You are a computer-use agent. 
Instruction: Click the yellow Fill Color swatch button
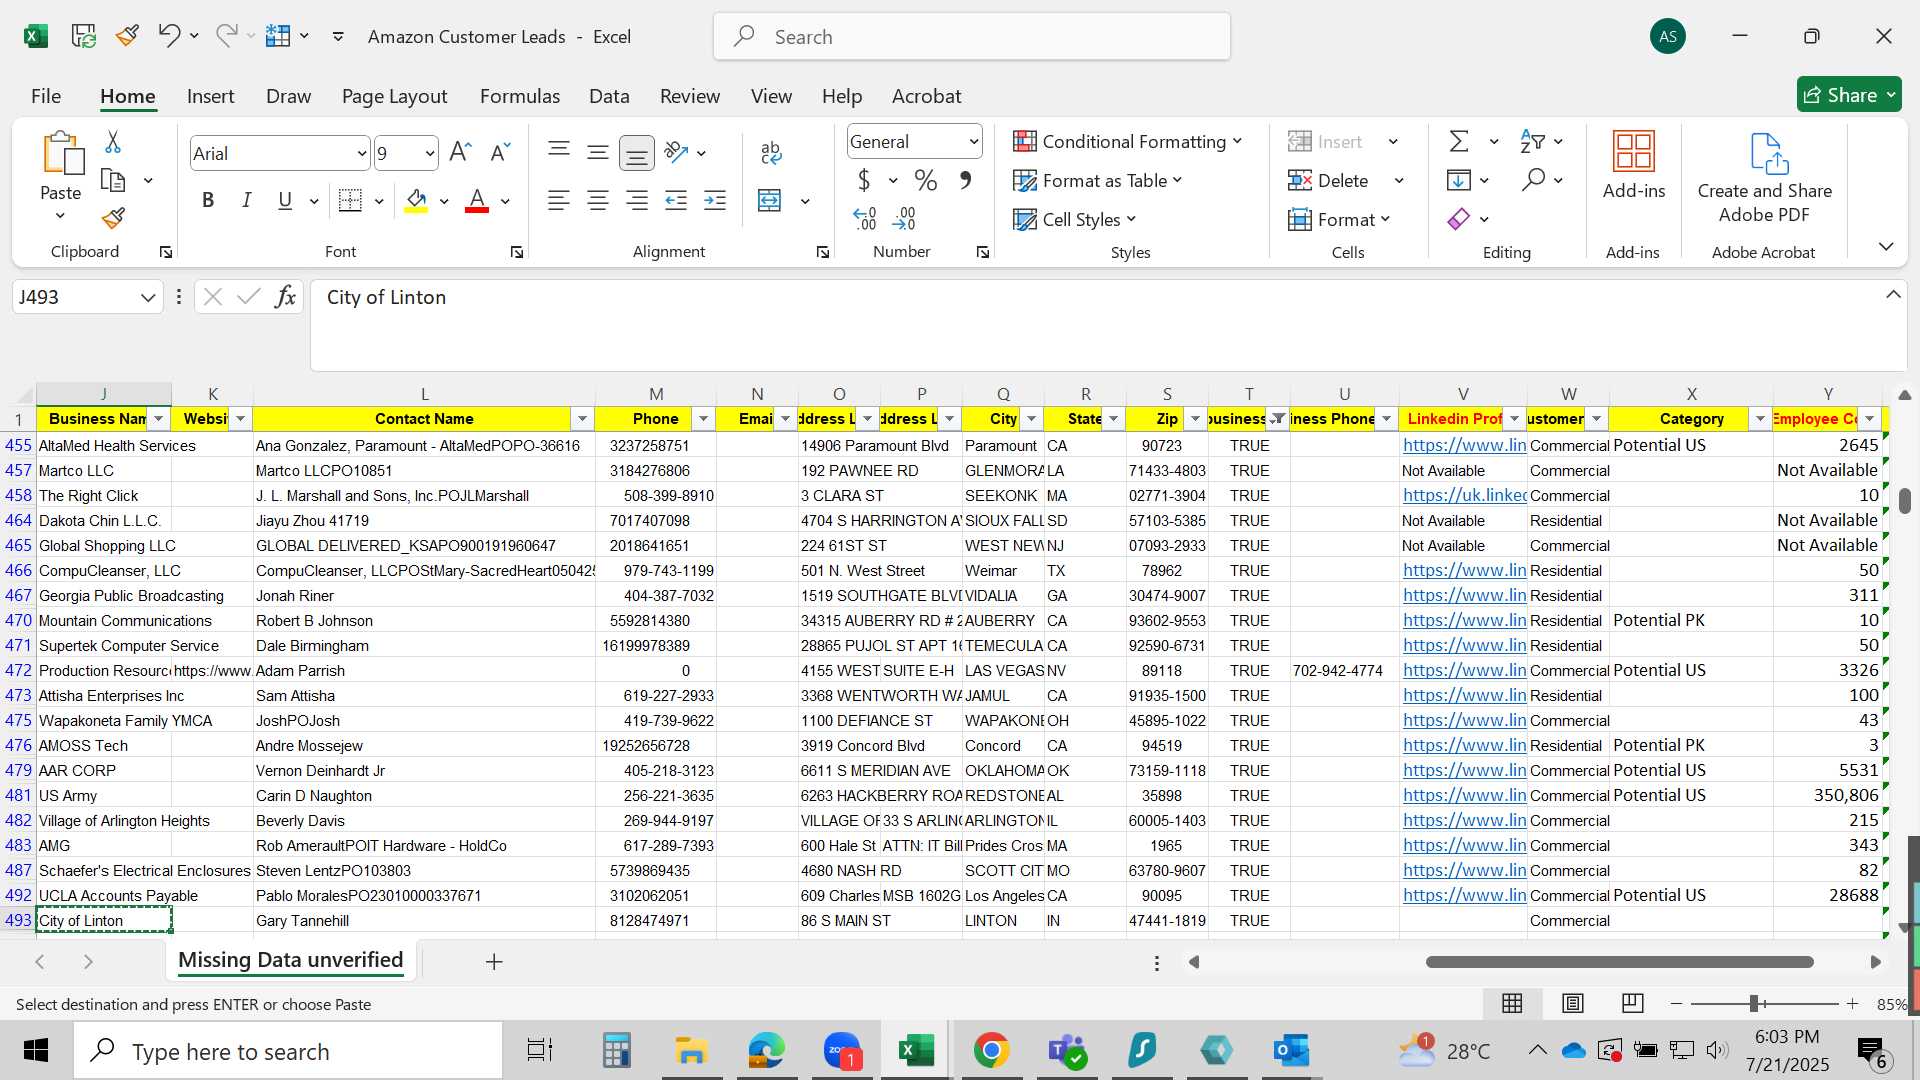pos(417,200)
